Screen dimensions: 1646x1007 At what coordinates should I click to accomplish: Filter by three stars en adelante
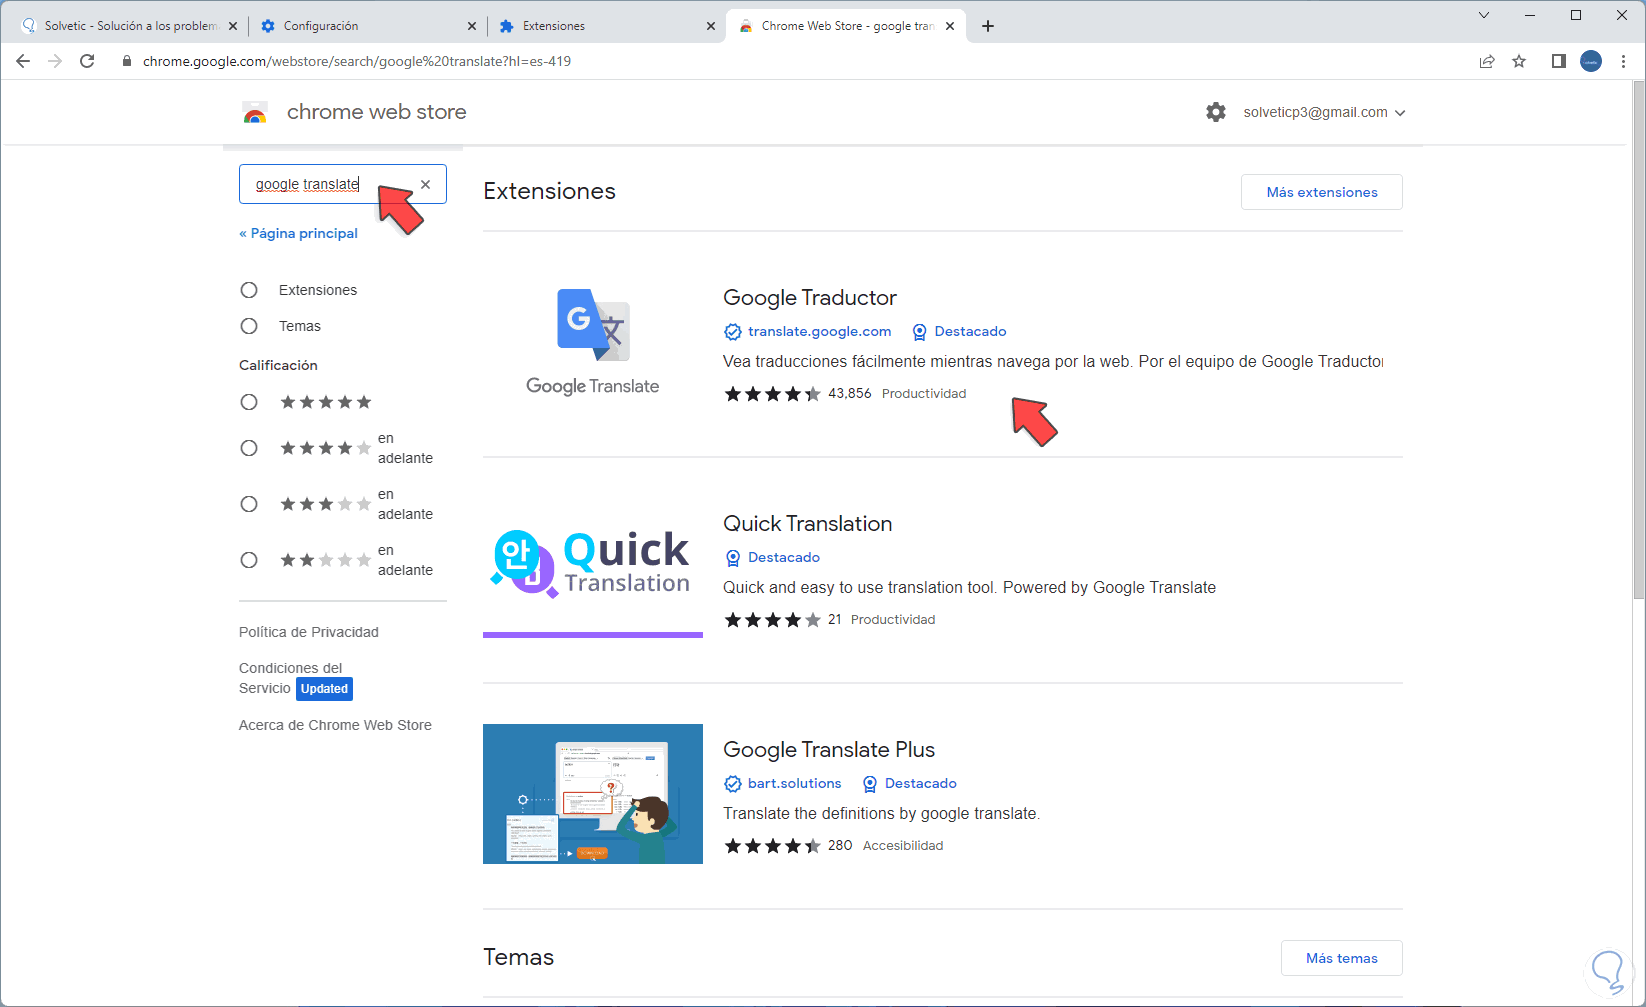(249, 504)
